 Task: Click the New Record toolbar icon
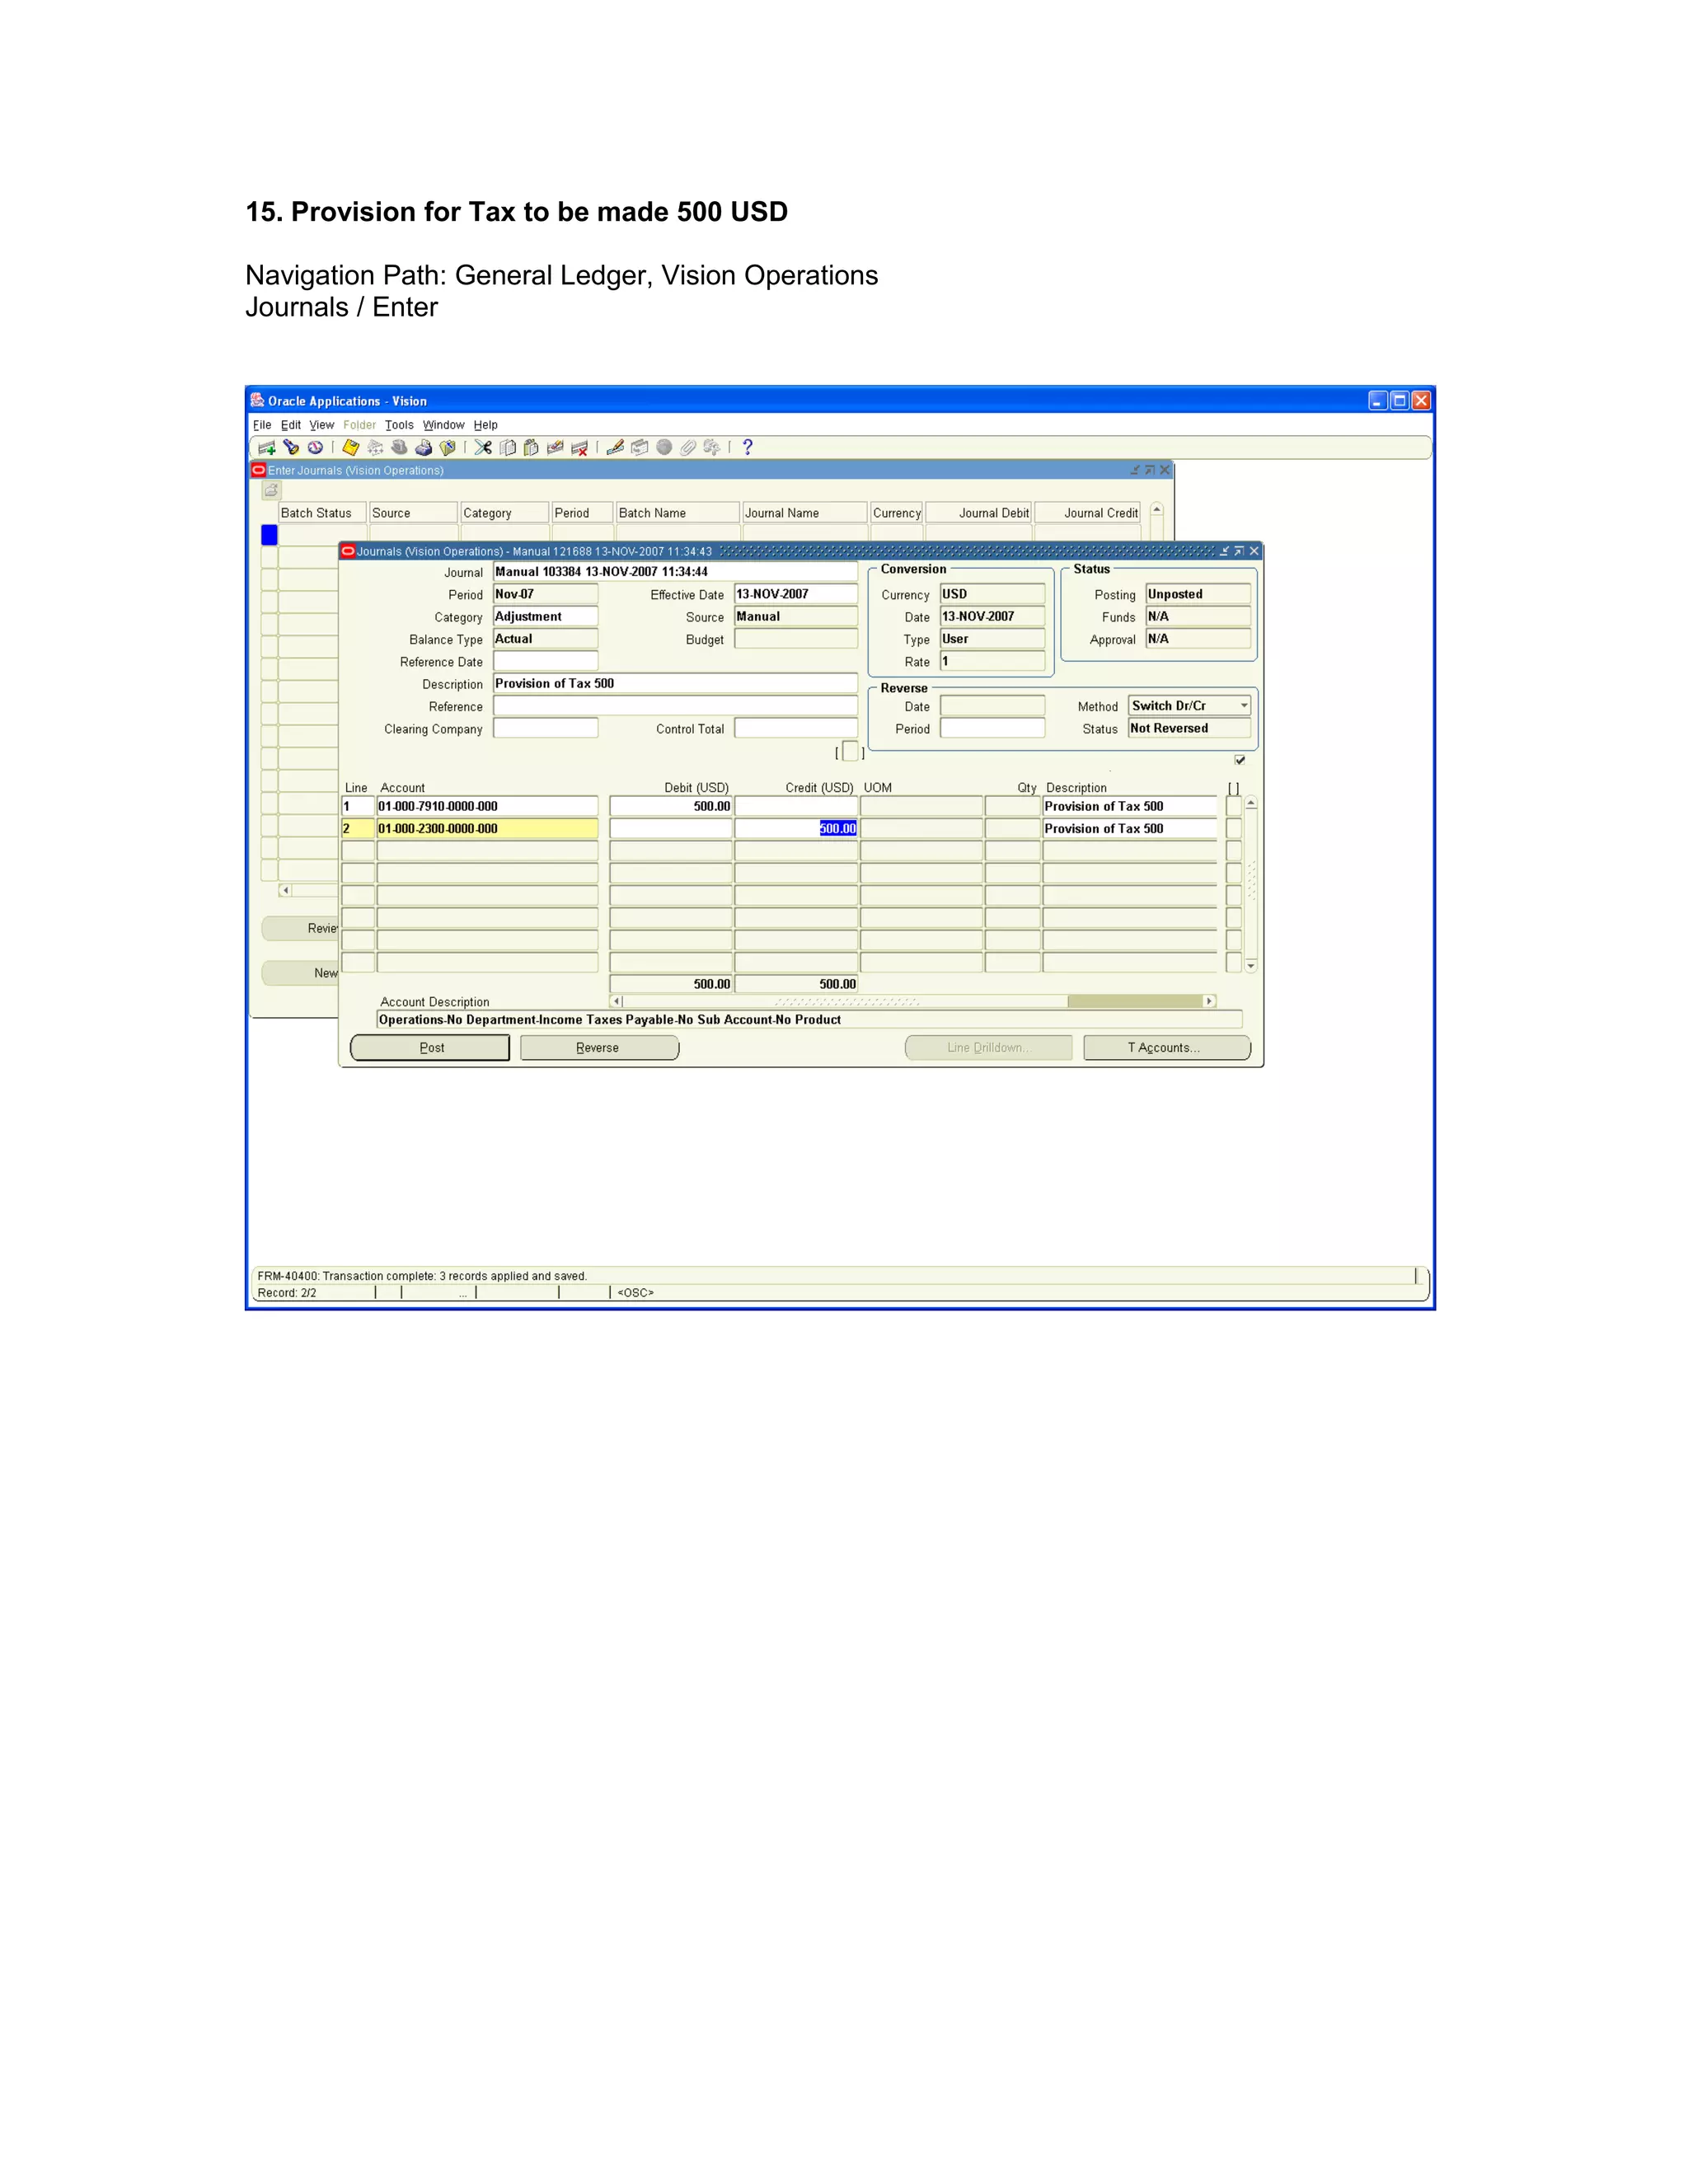coord(267,448)
